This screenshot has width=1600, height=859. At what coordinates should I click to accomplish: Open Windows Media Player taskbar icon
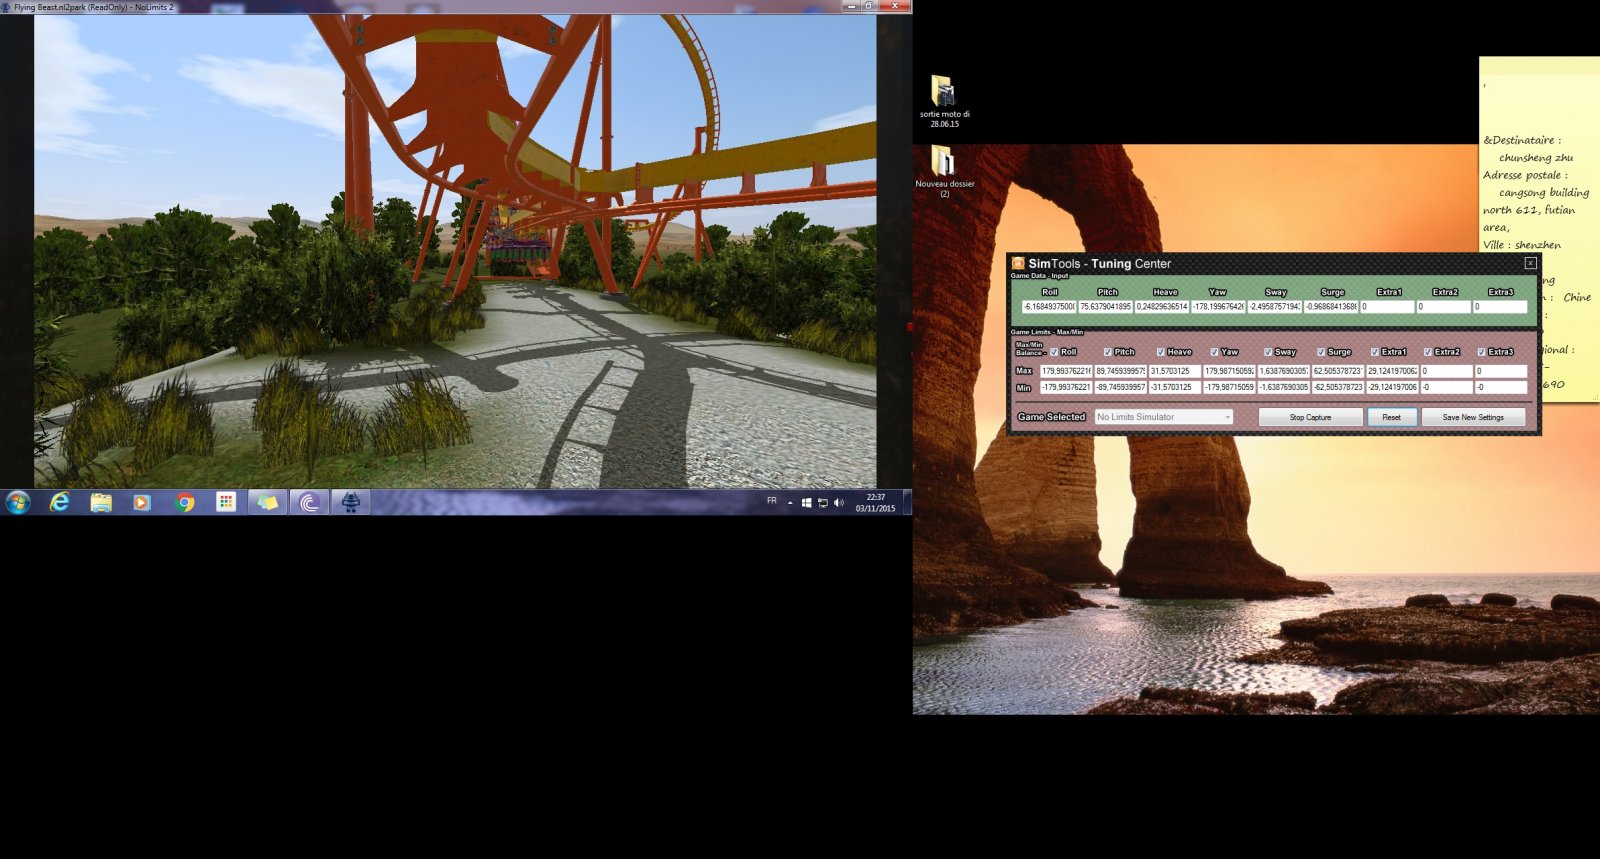click(142, 502)
